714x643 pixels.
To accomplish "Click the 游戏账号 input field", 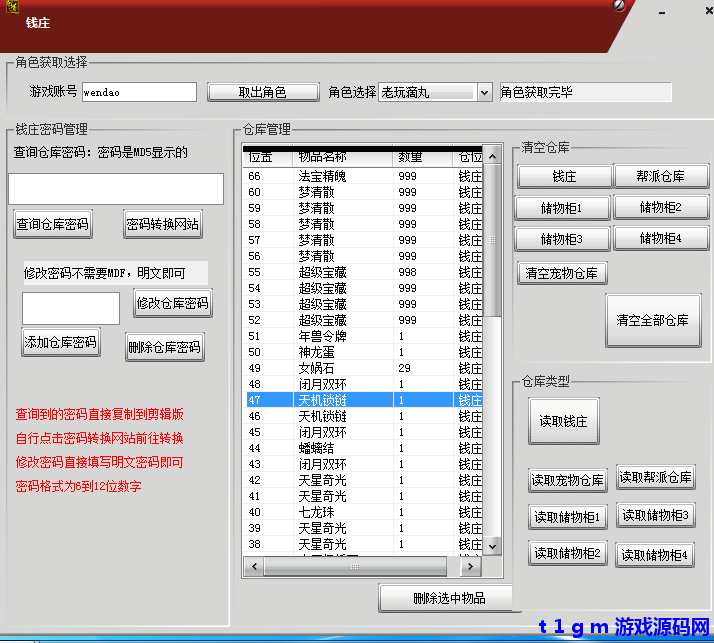I will click(139, 92).
